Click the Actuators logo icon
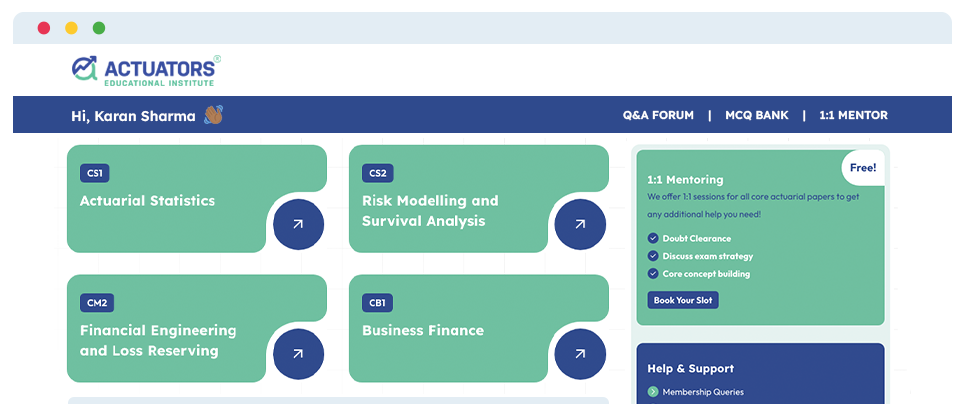 click(x=85, y=68)
